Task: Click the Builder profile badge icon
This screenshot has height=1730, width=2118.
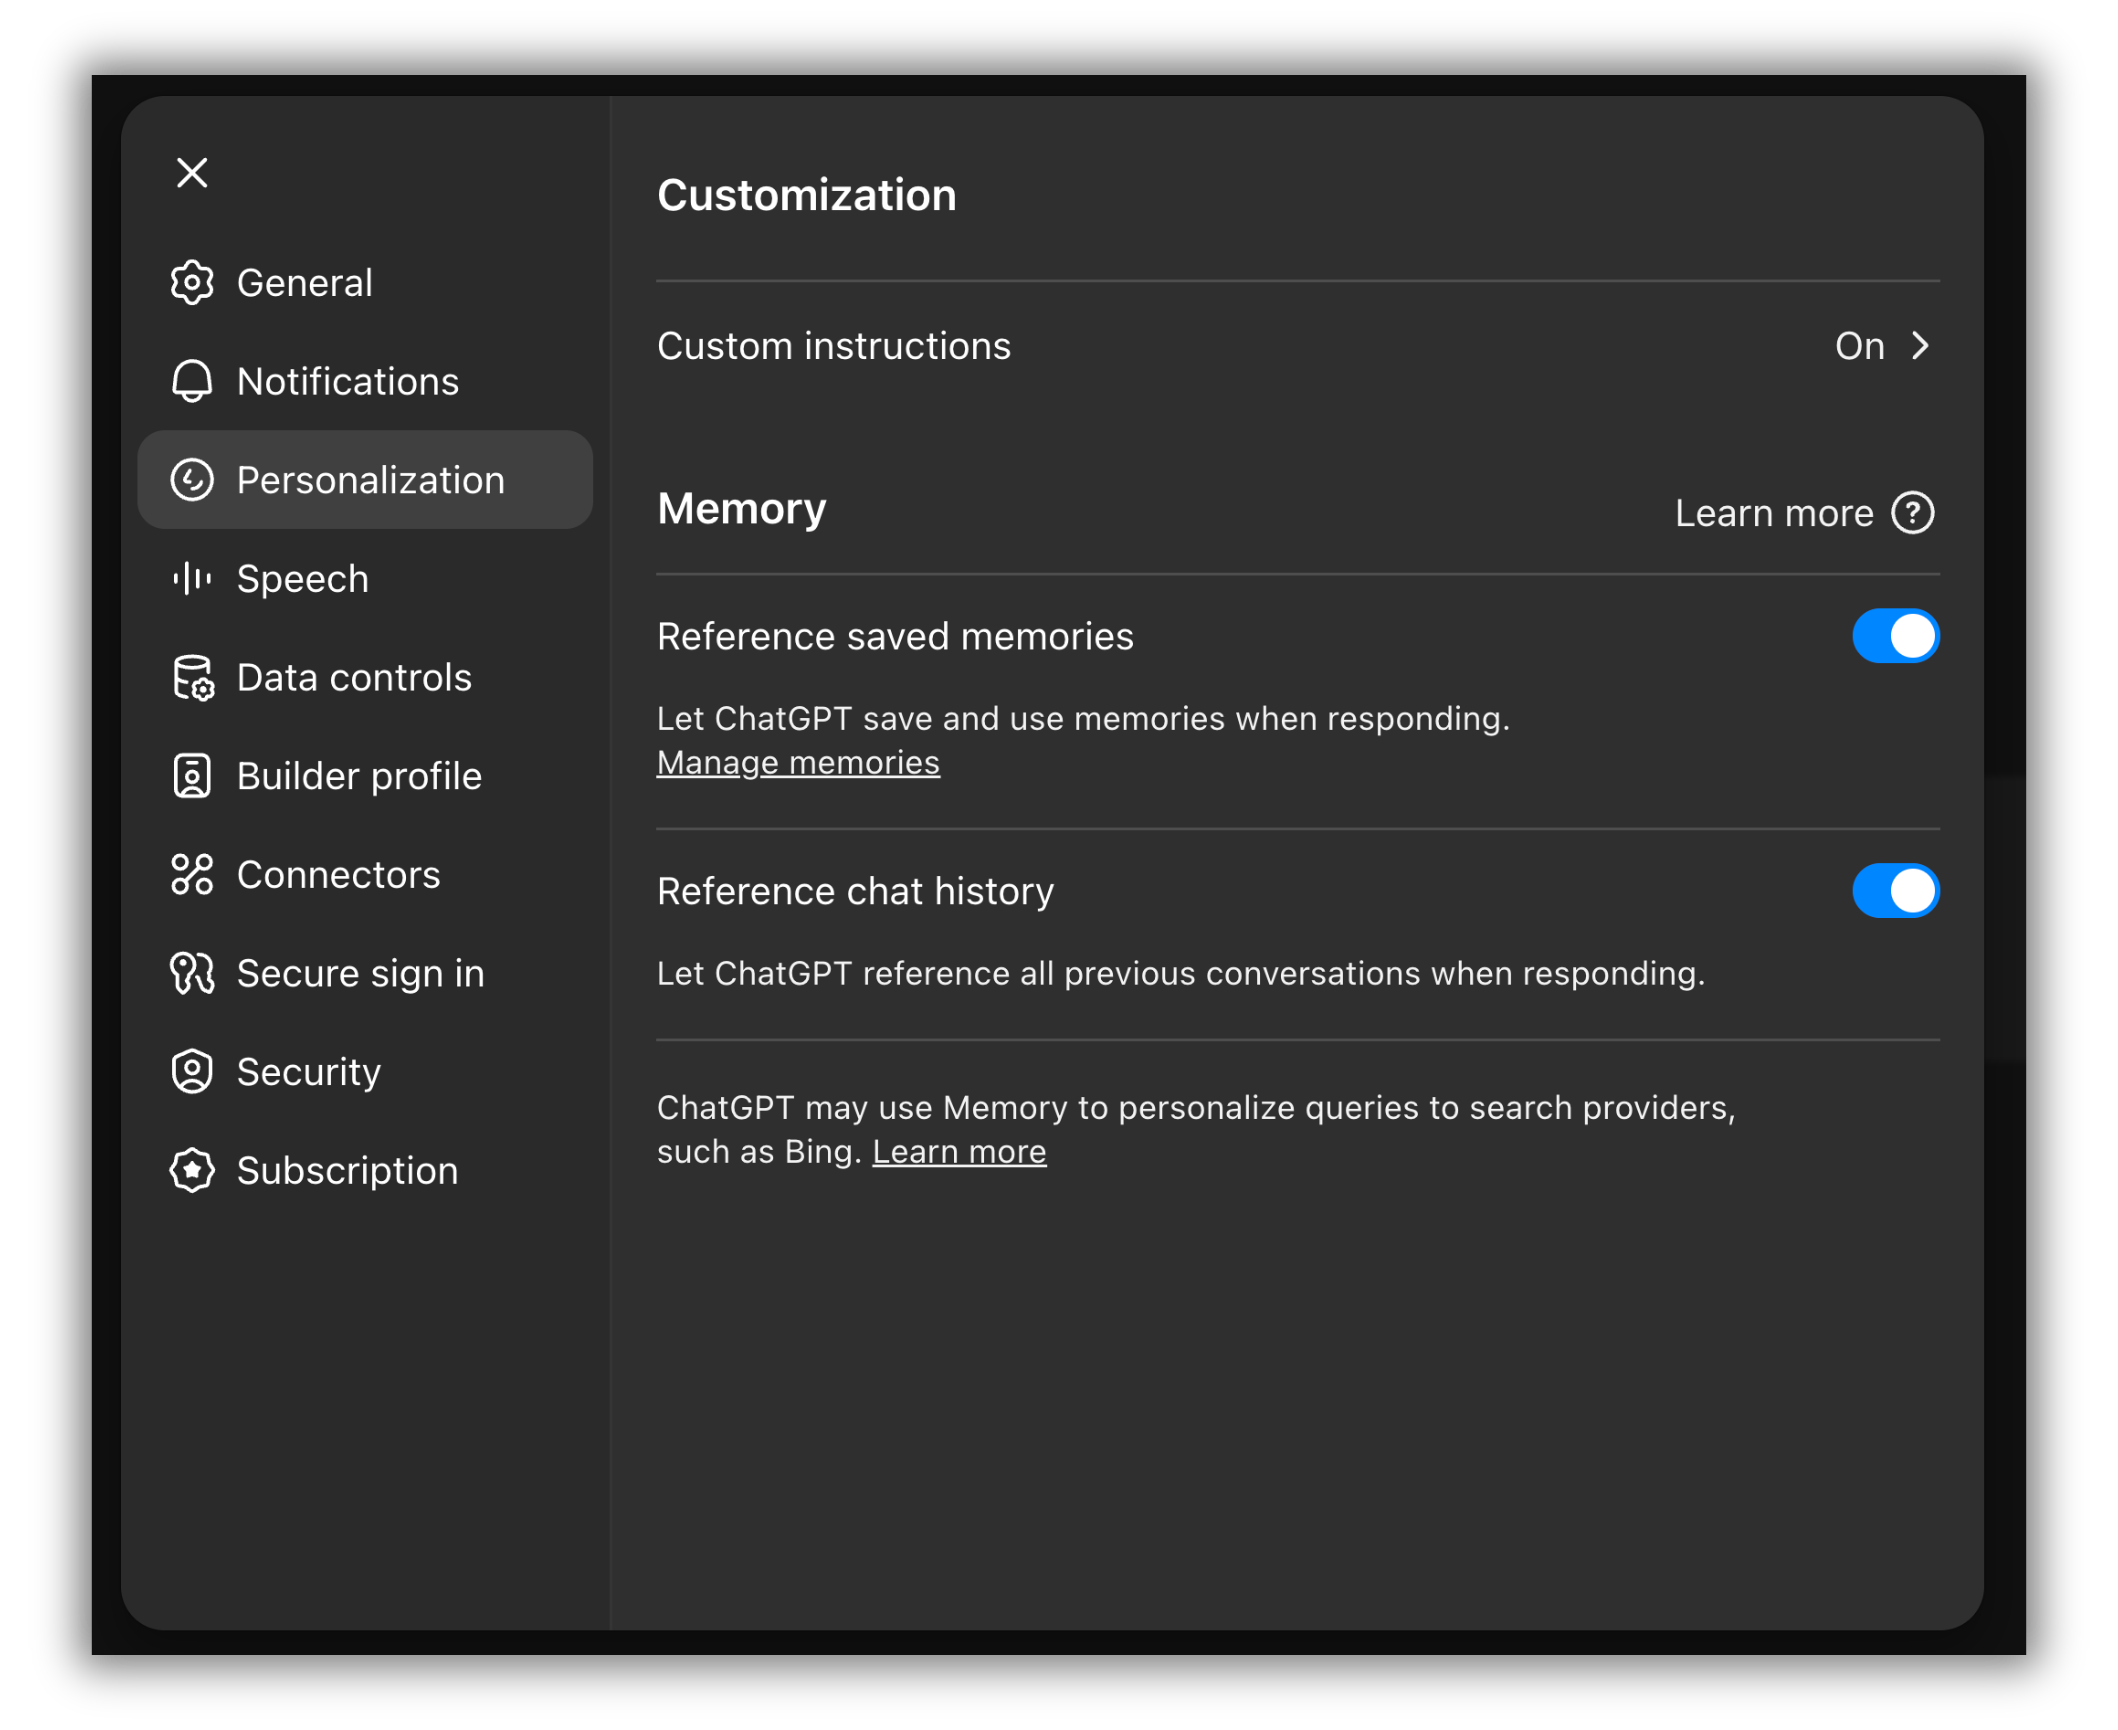Action: click(192, 776)
